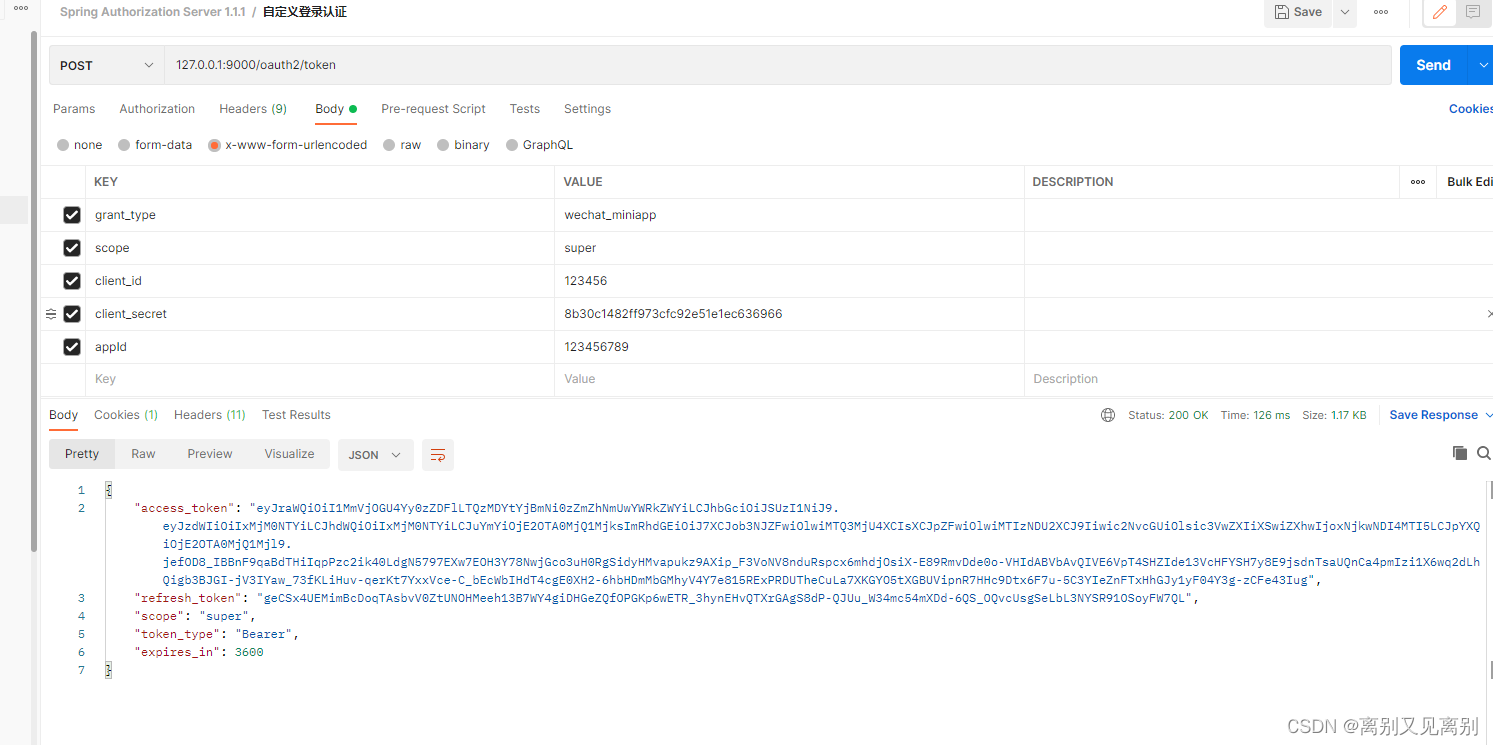Uncheck the scope row checkbox
1493x745 pixels.
72,248
